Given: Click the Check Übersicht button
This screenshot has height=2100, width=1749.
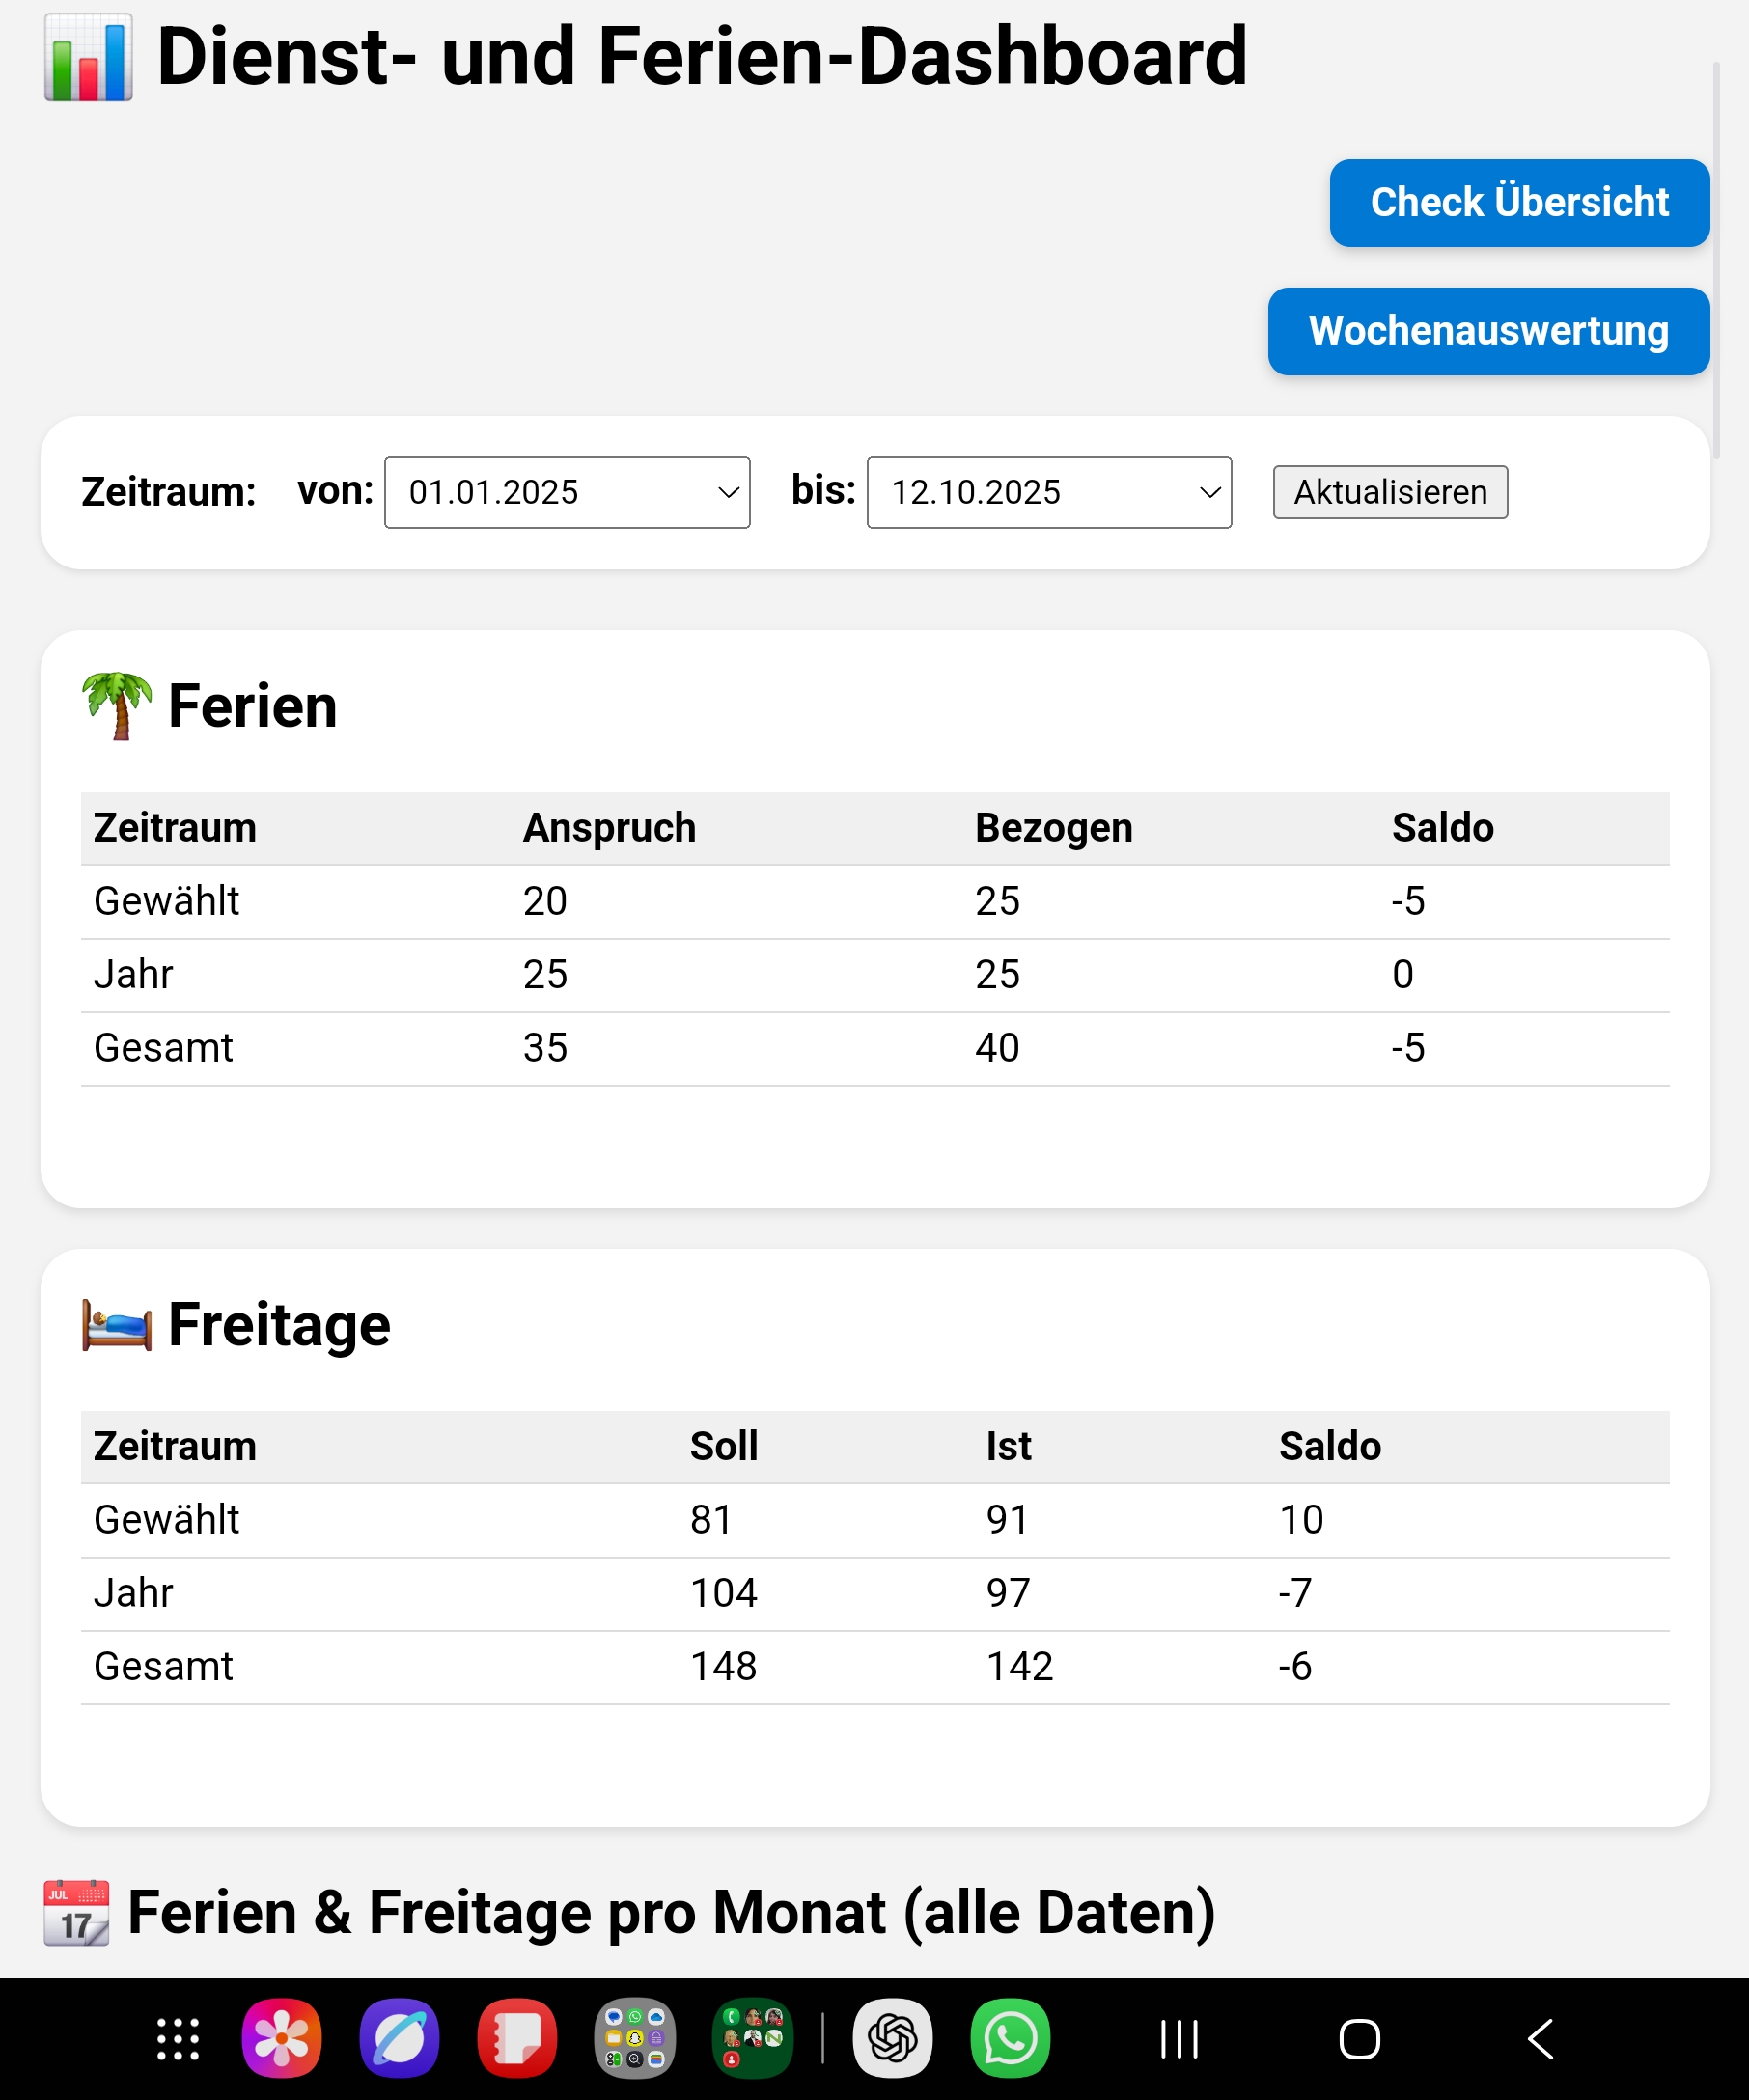Looking at the screenshot, I should pos(1518,203).
